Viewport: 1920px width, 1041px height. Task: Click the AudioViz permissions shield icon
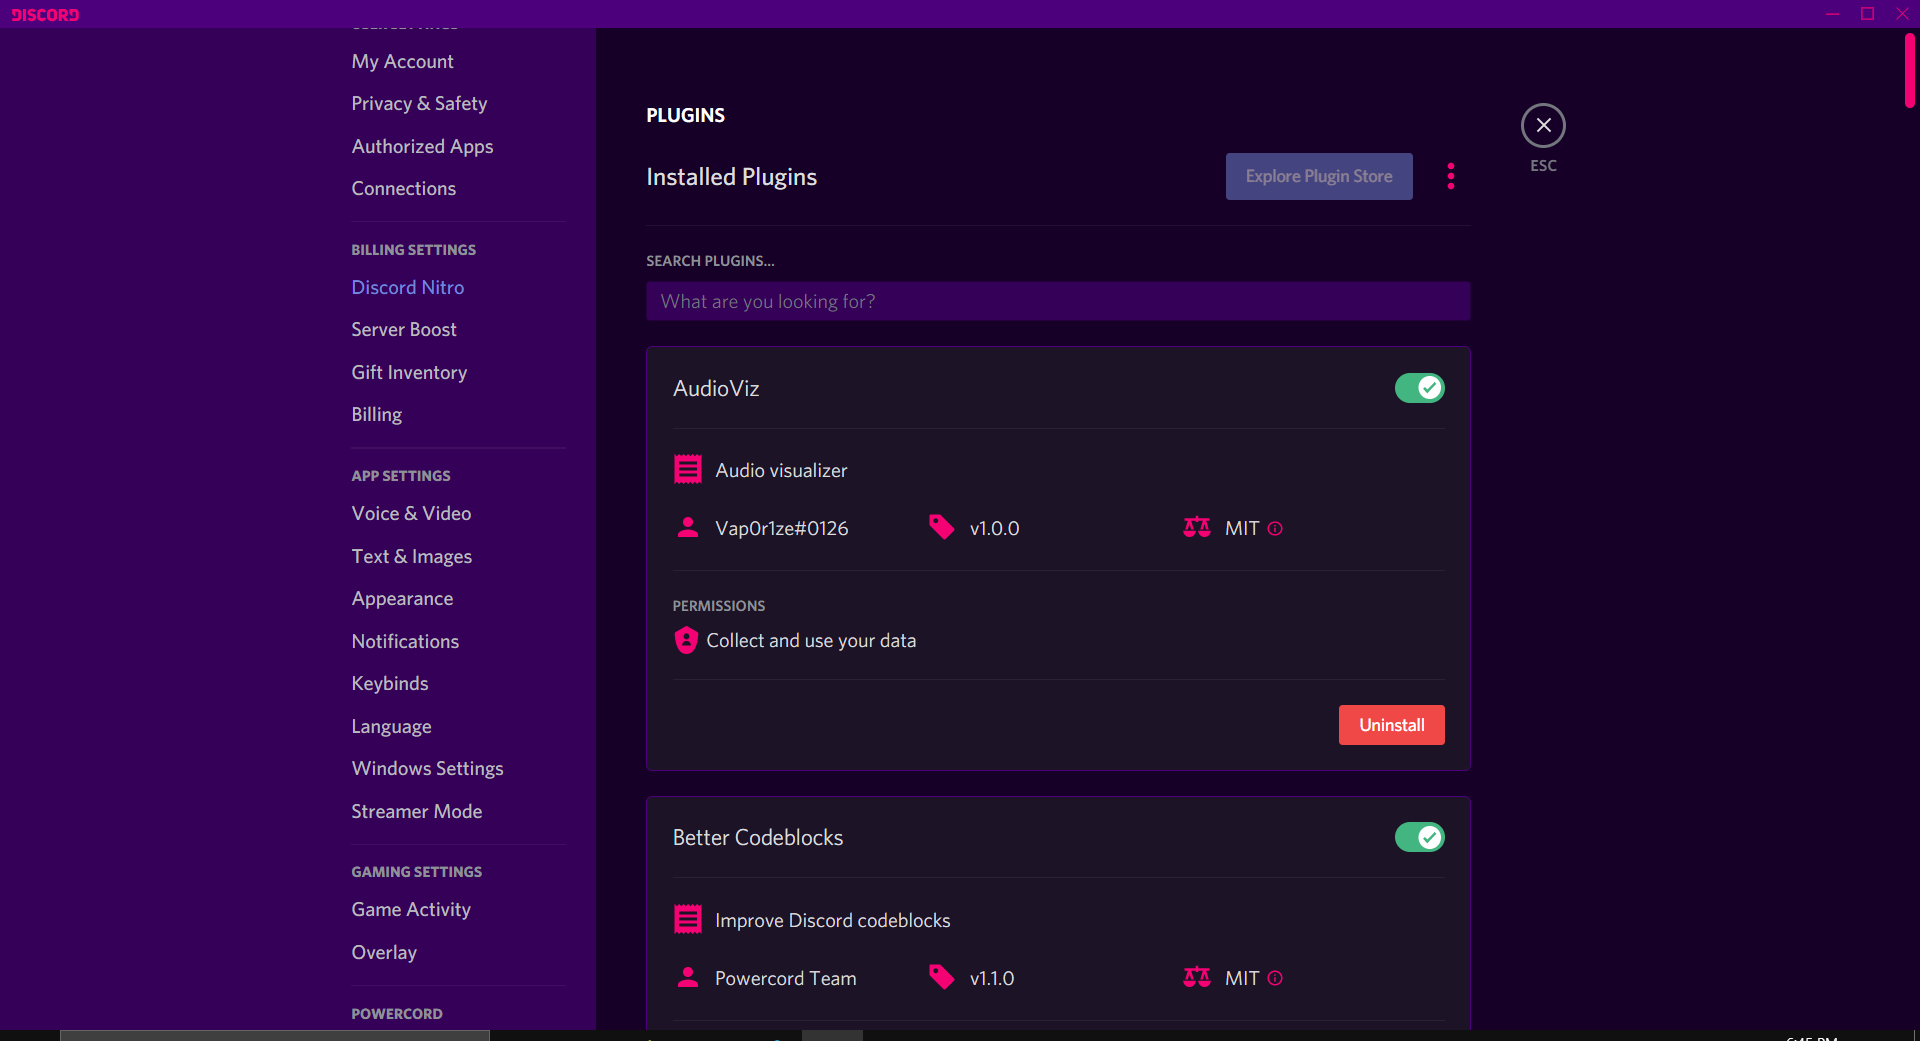click(686, 640)
